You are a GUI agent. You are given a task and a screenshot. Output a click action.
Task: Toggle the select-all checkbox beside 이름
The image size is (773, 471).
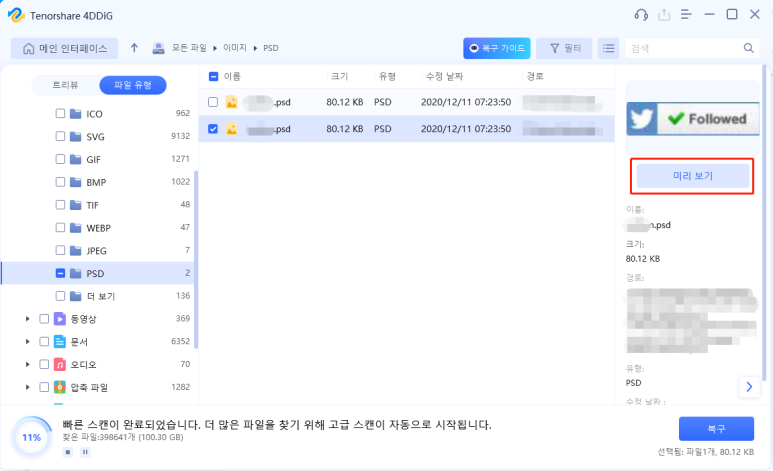213,76
